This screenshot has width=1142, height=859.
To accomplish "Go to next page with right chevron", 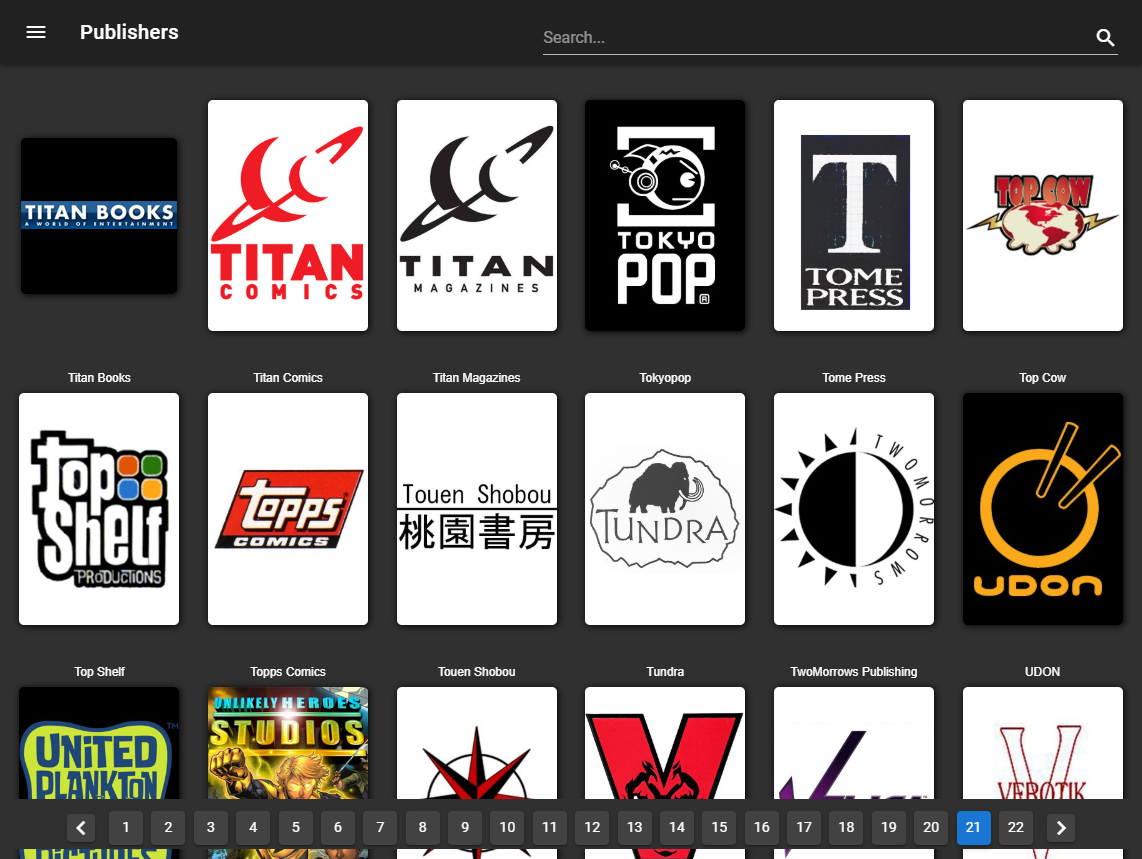I will click(x=1060, y=828).
